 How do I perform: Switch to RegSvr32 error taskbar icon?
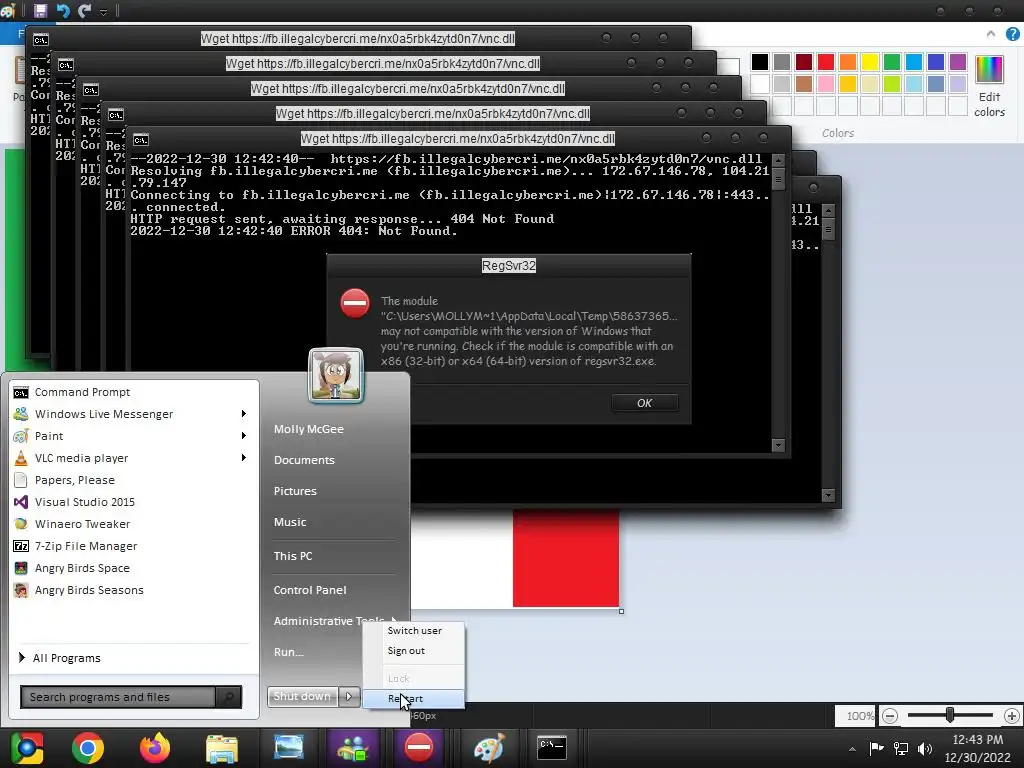(x=418, y=747)
